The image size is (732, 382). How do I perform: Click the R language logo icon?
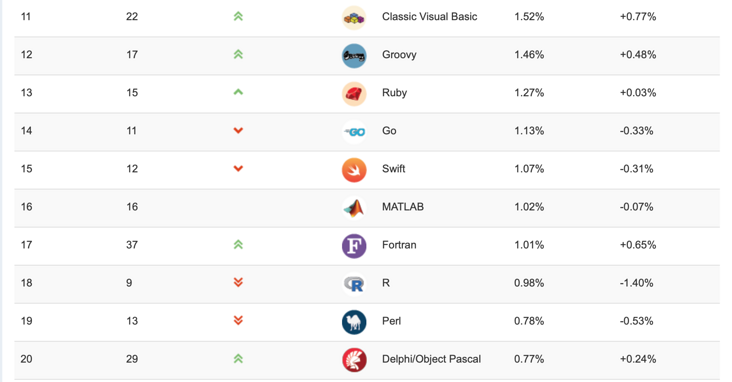click(354, 284)
